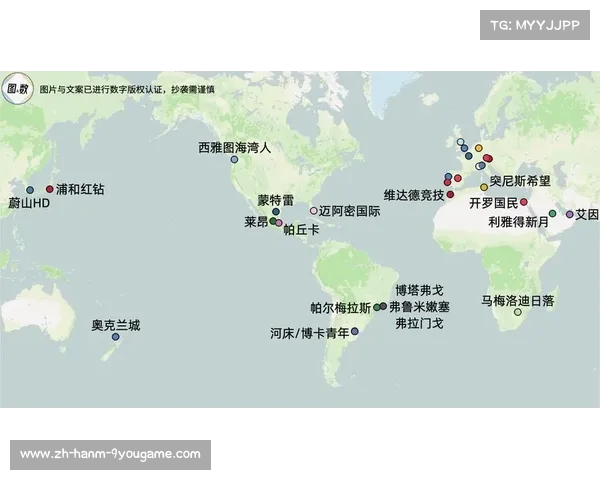
Task: Click the 帕尔梅拉斯 label
Action: point(341,308)
